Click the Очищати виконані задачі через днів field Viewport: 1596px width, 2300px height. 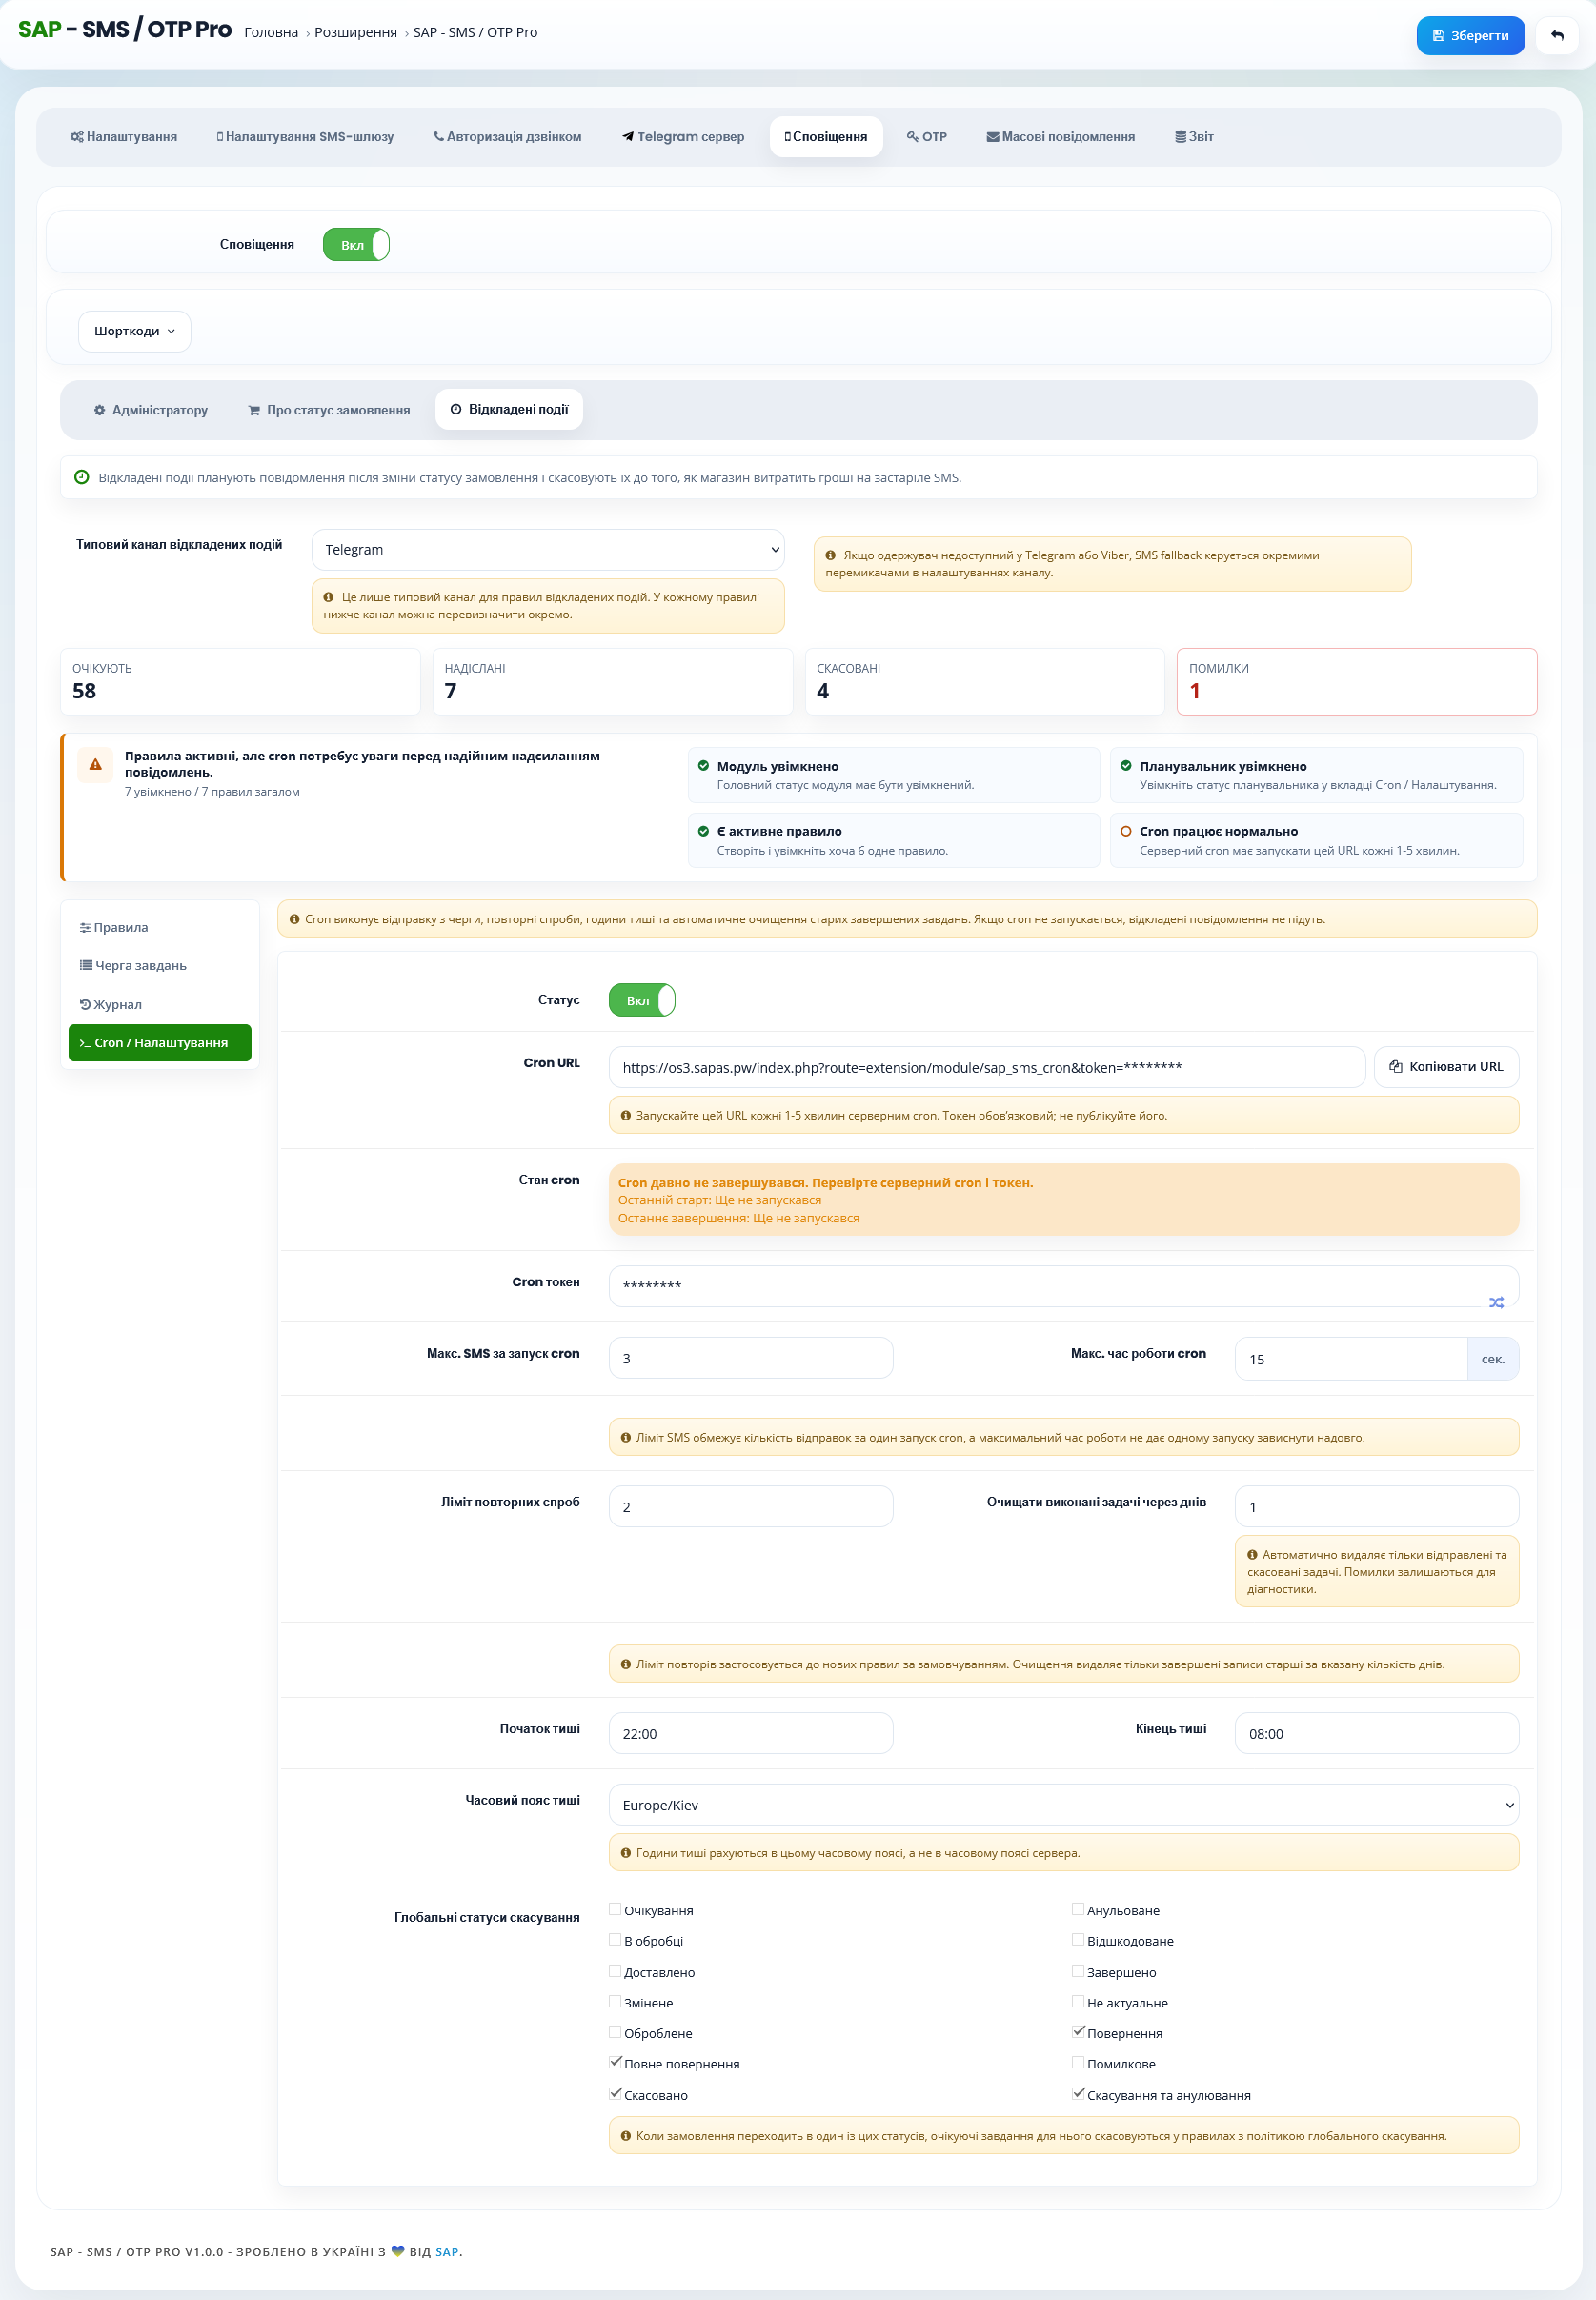tap(1377, 1506)
